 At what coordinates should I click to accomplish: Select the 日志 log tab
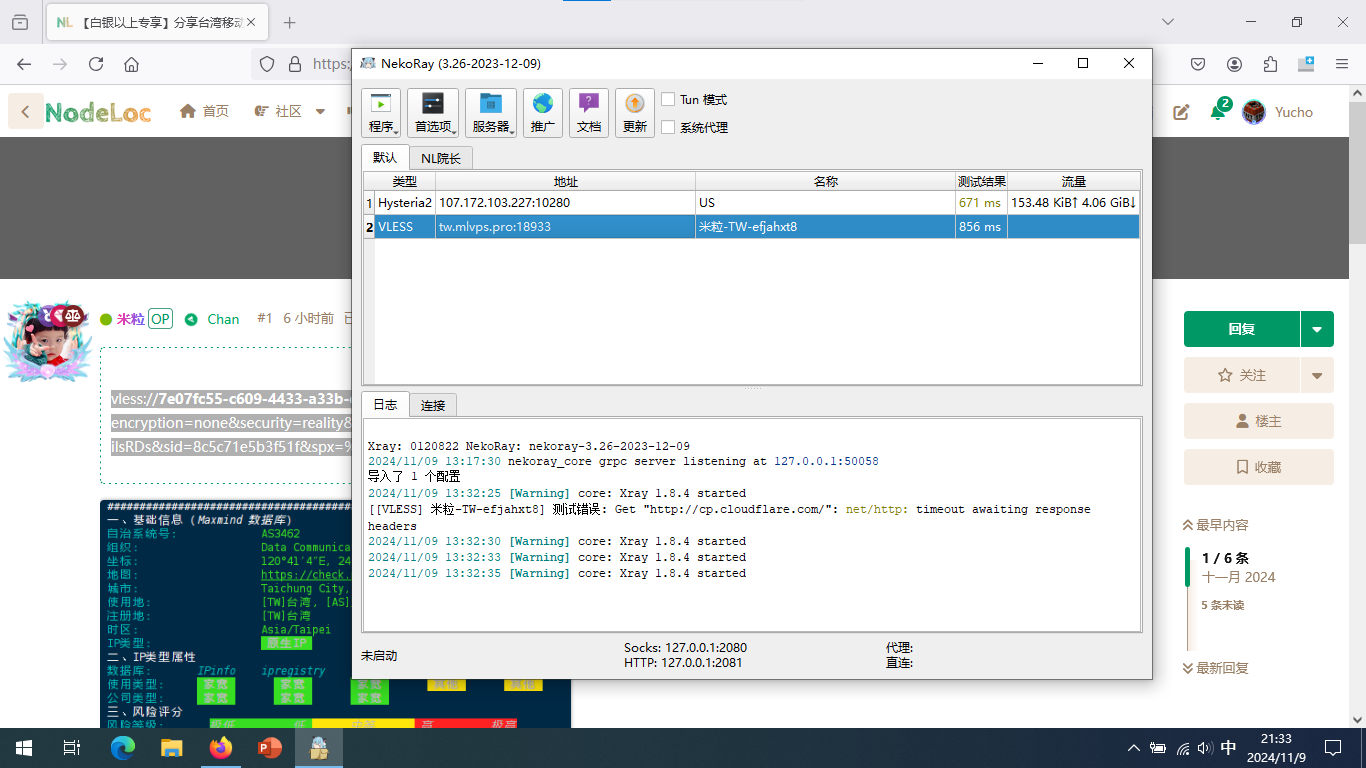coord(385,404)
